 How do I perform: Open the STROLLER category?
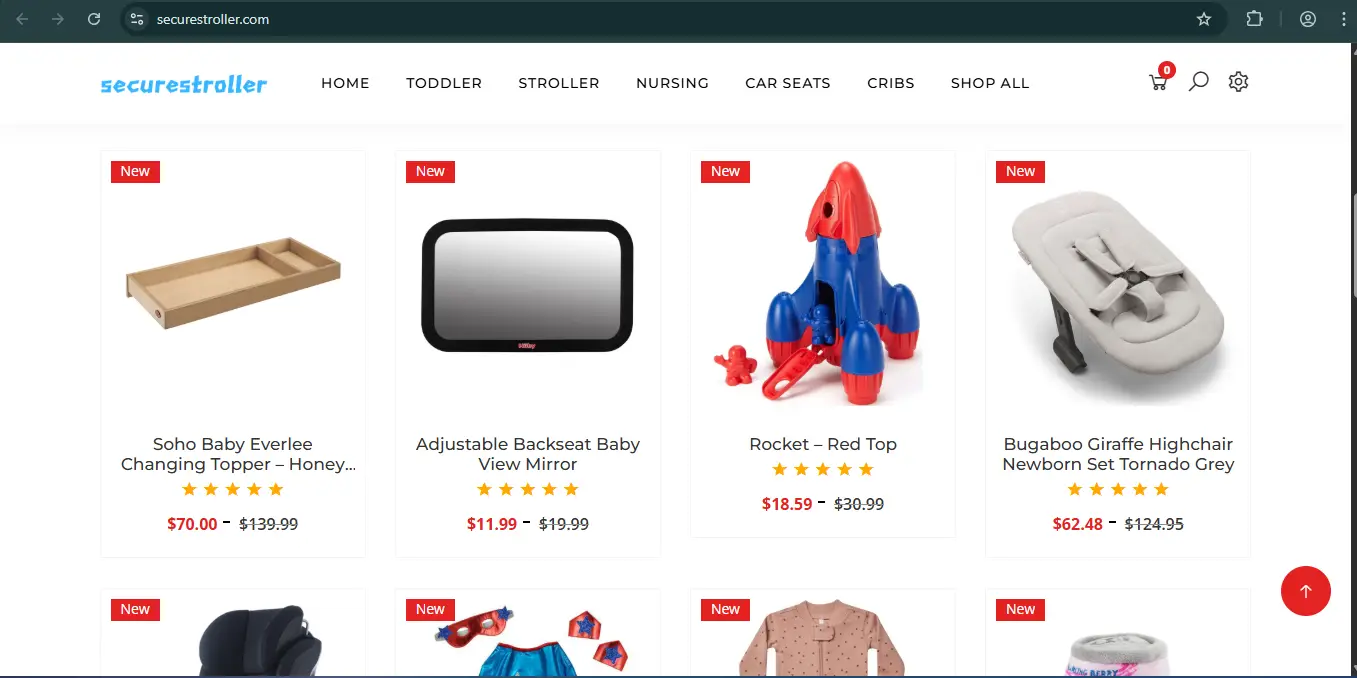559,83
